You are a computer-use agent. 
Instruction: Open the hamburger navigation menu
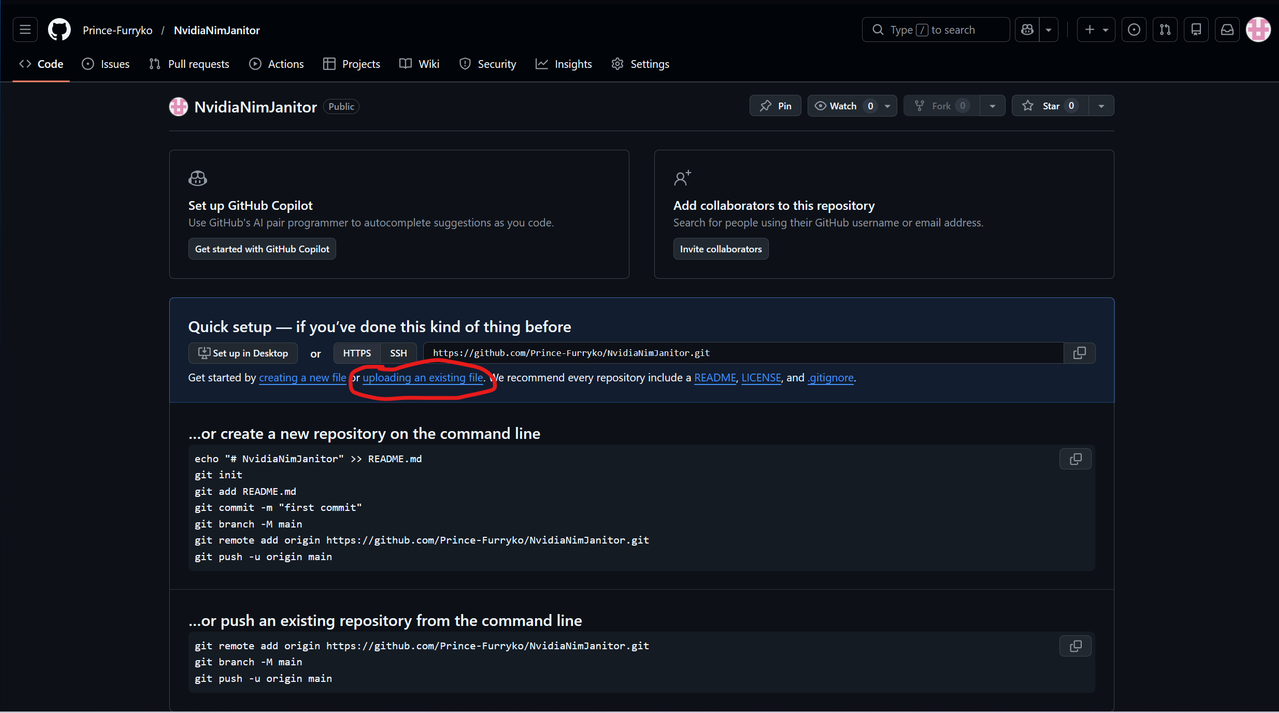click(x=25, y=30)
